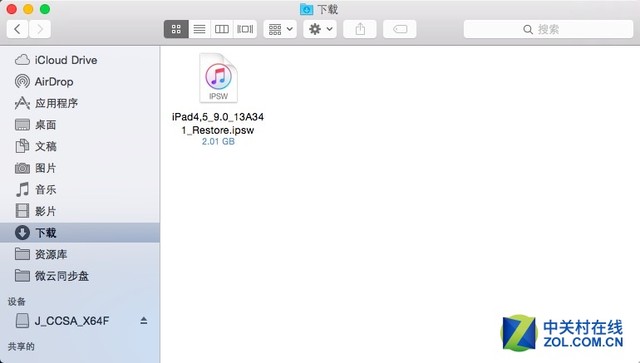Image resolution: width=640 pixels, height=363 pixels.
Task: Select the IPSW file icon
Action: pos(218,78)
